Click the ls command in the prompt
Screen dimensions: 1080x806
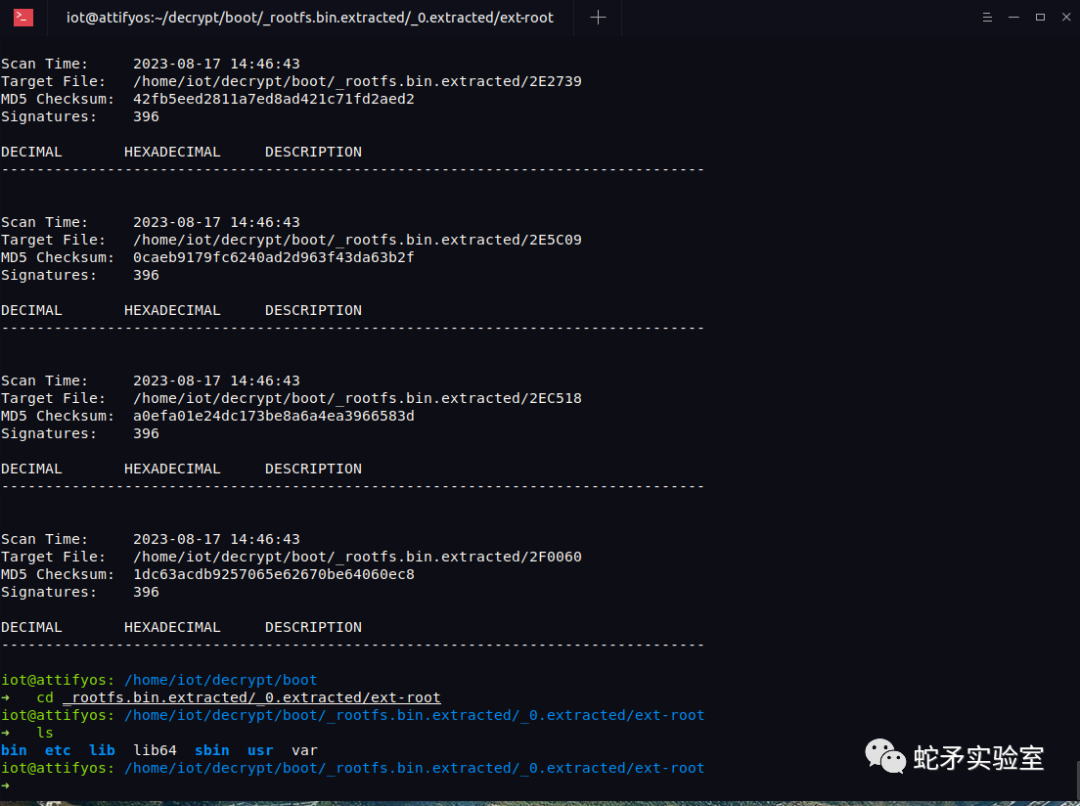coord(44,732)
